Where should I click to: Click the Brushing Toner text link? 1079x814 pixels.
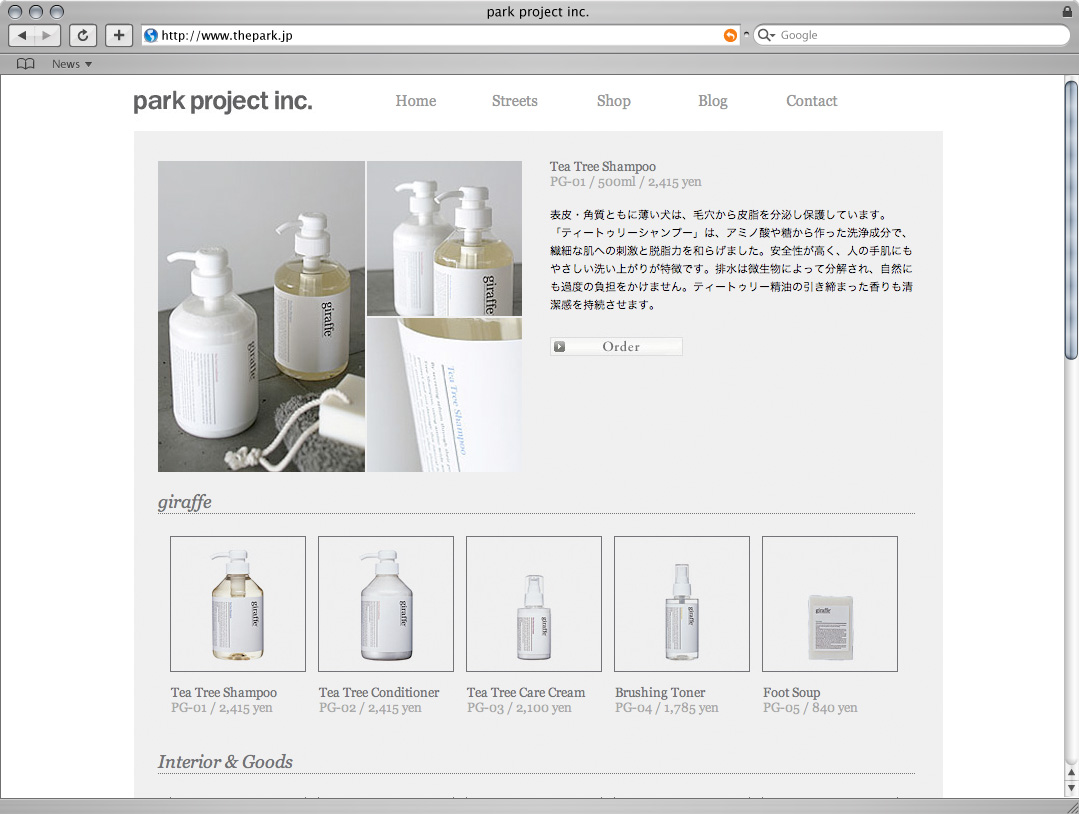coord(660,693)
